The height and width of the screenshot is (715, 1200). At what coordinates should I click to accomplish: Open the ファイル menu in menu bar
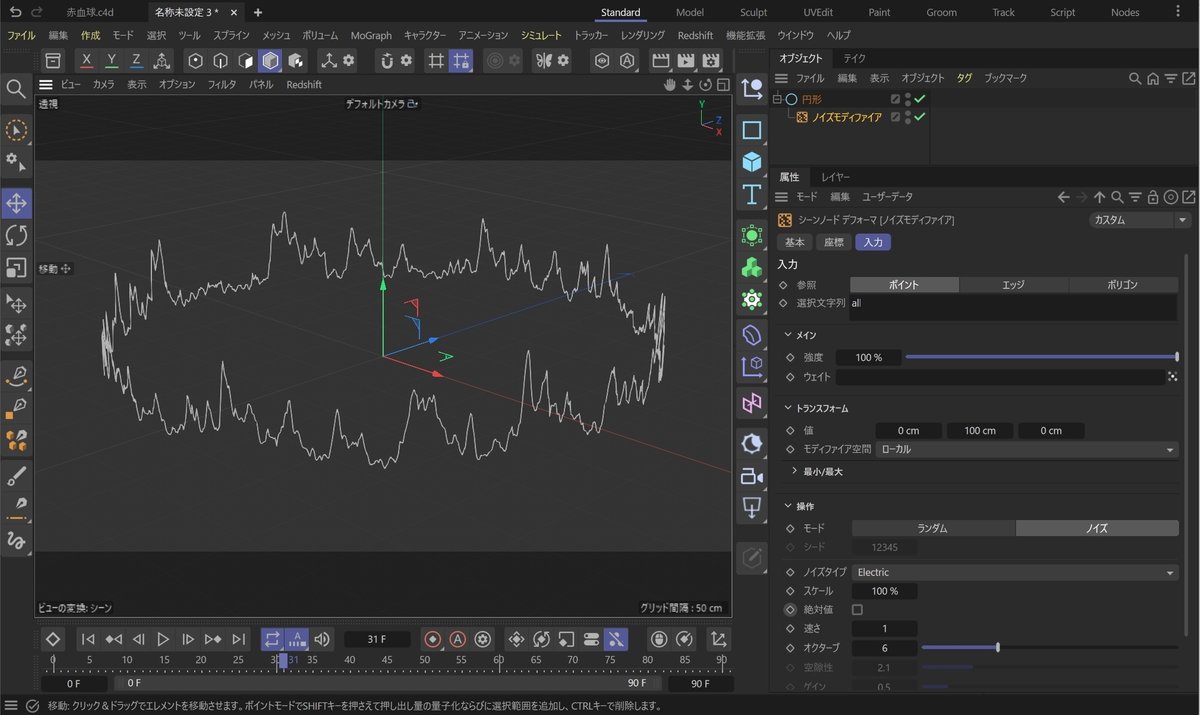pyautogui.click(x=21, y=35)
